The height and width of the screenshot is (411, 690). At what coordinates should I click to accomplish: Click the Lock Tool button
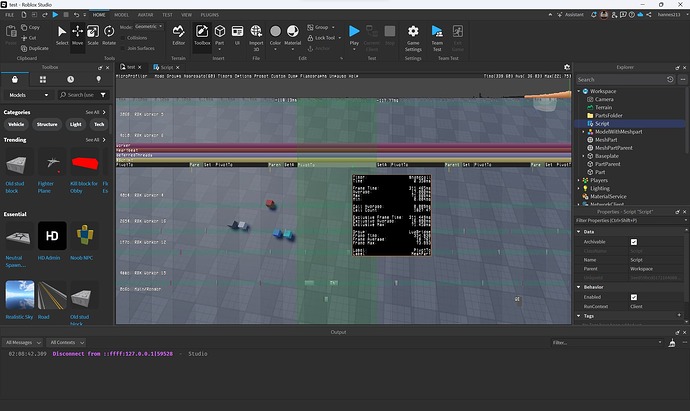[324, 38]
